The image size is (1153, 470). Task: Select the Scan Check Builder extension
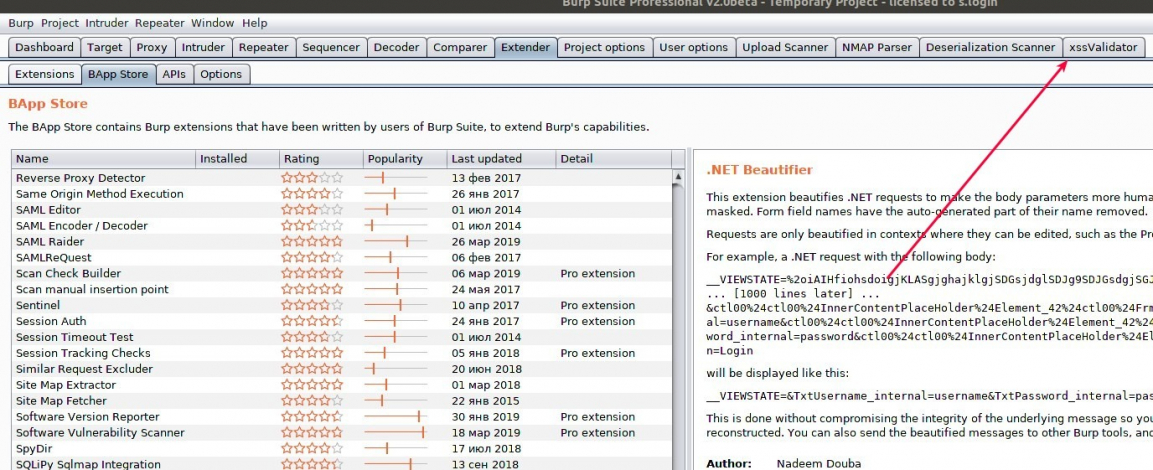(341, 274)
